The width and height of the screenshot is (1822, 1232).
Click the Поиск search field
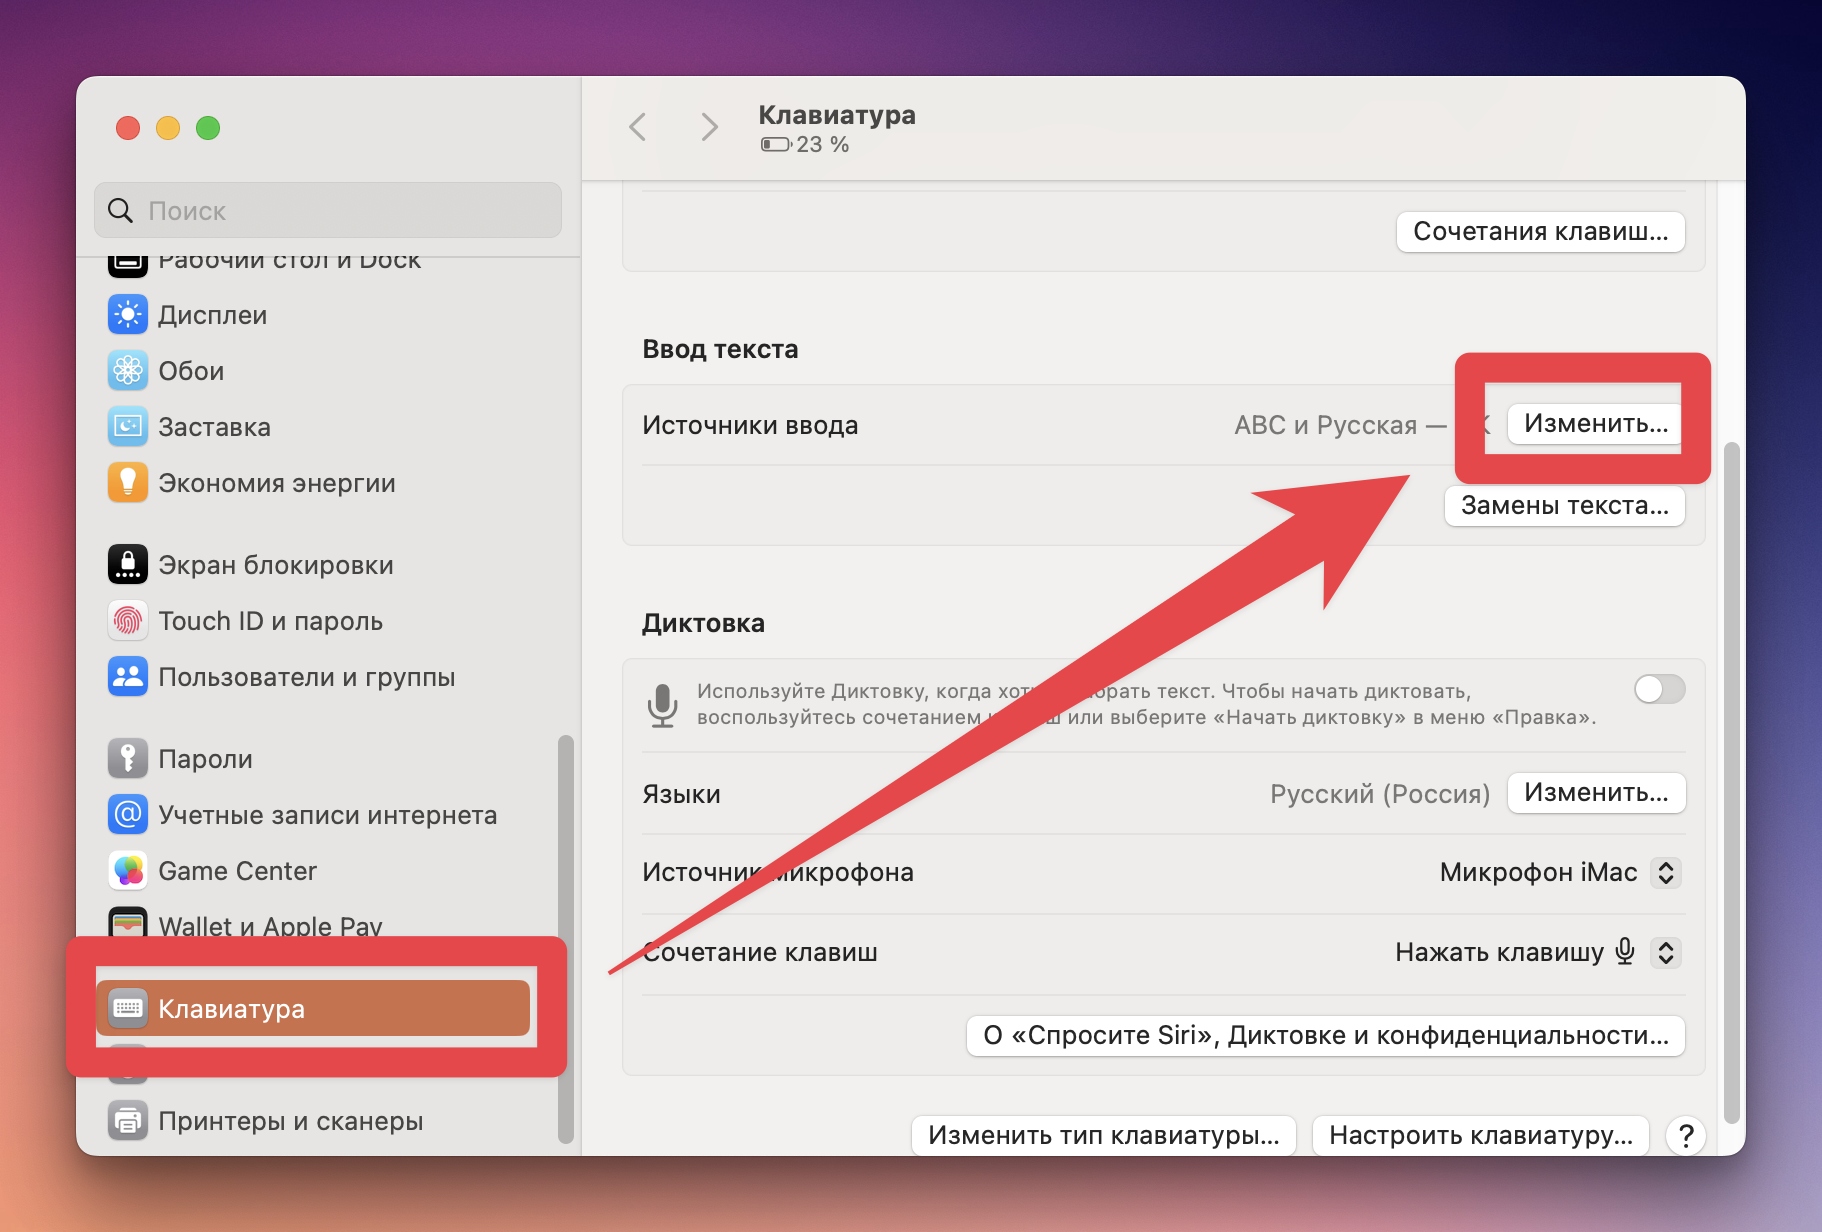(328, 211)
